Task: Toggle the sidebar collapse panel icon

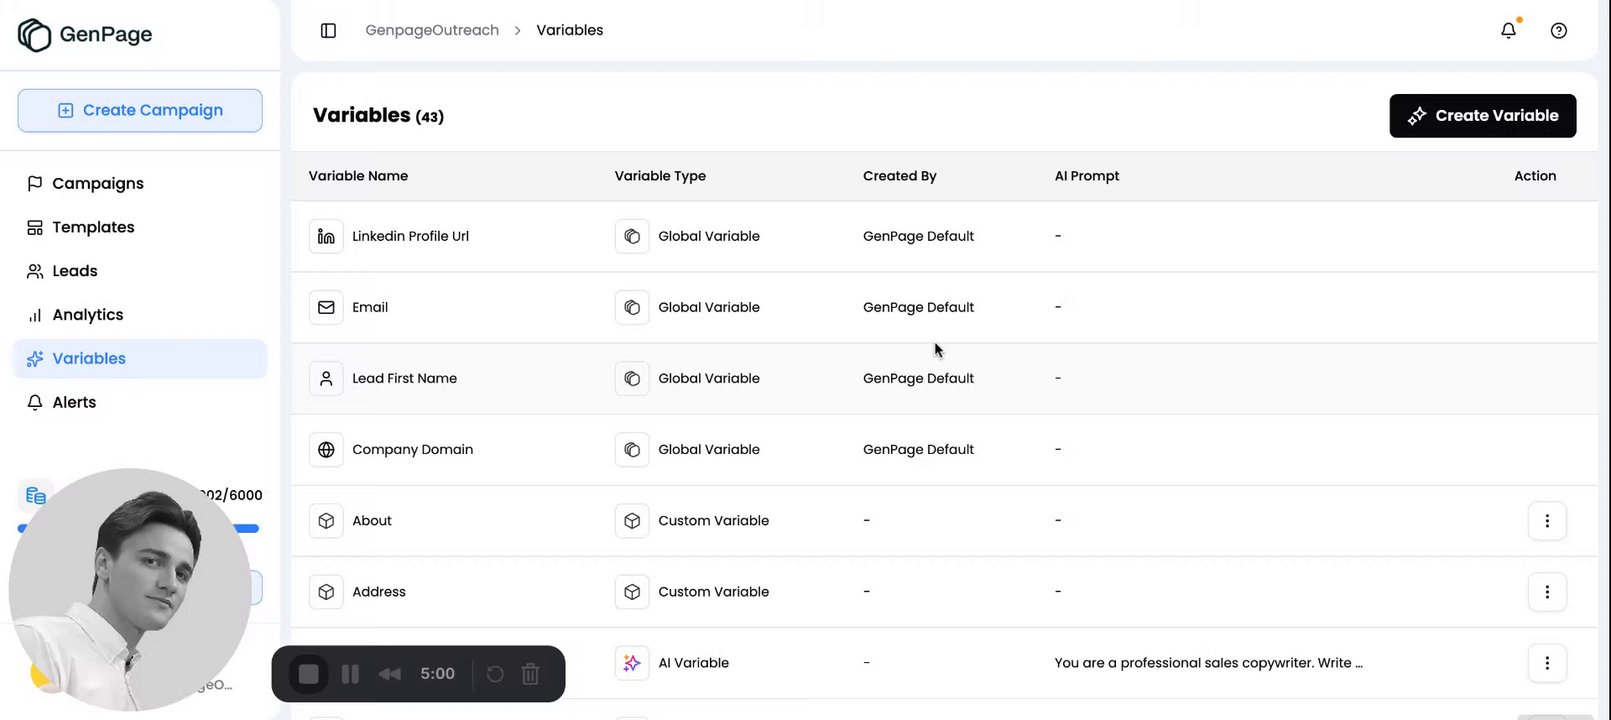Action: pos(328,31)
